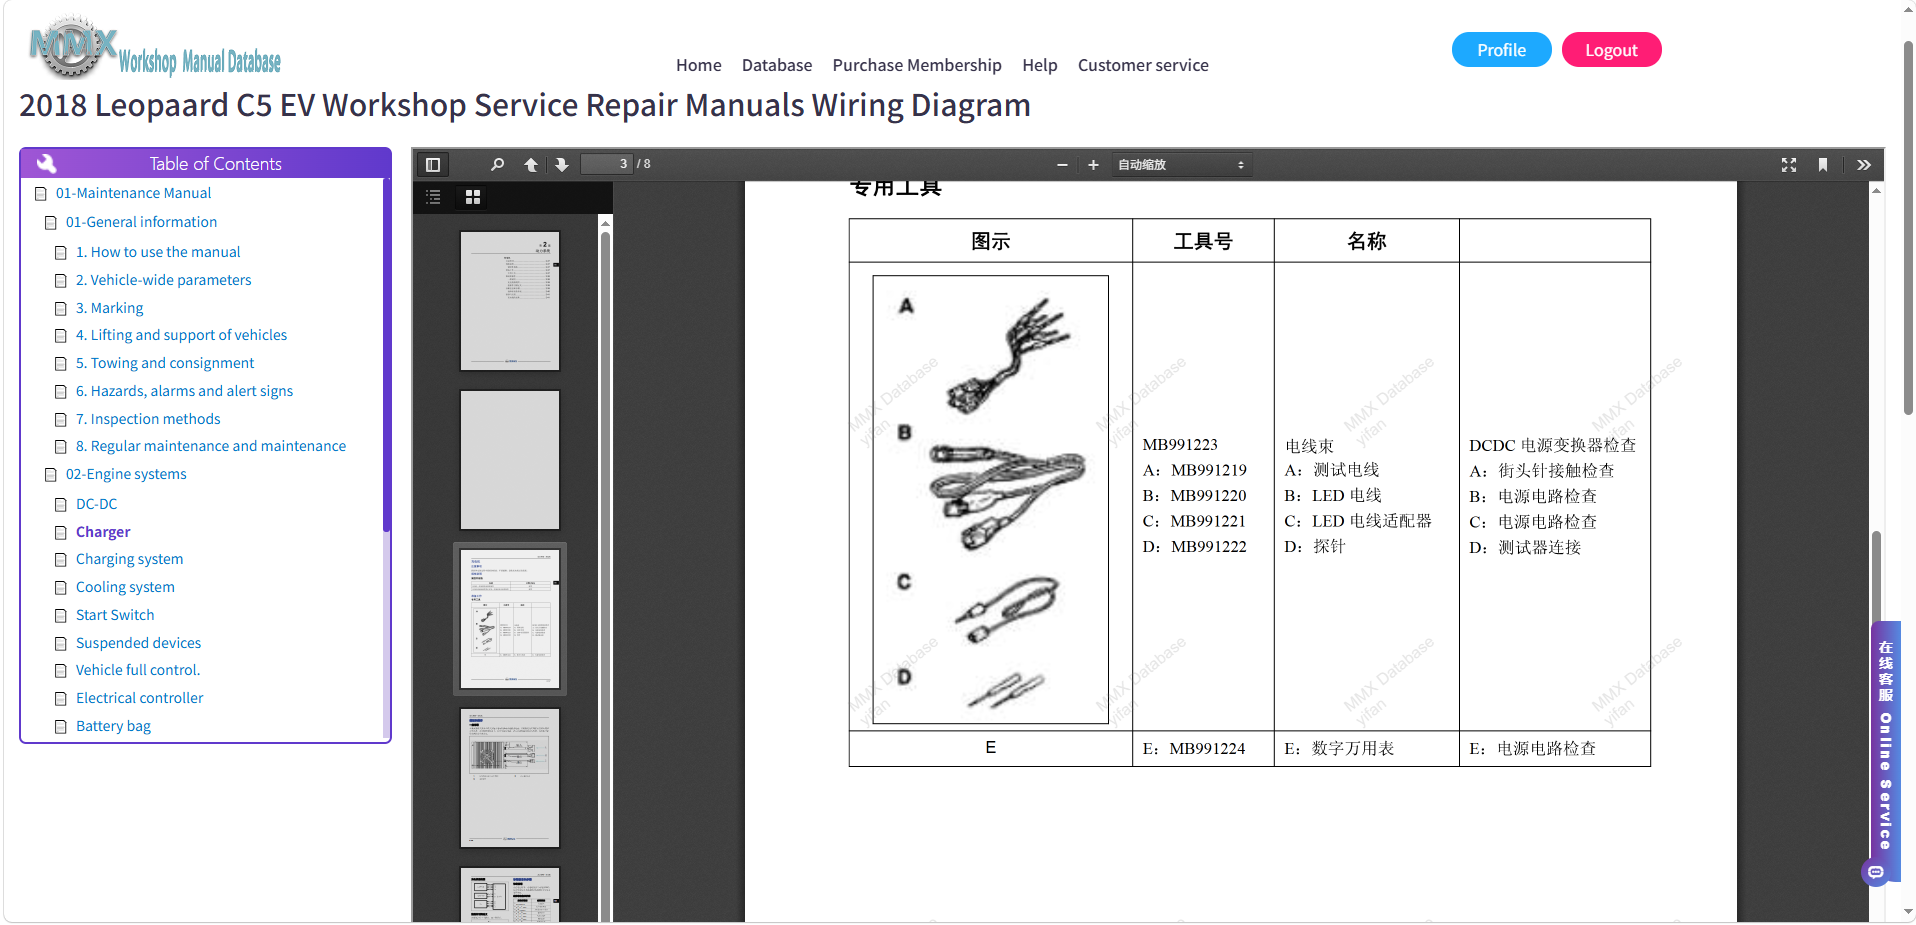Click the Logout button
This screenshot has width=1916, height=925.
click(x=1611, y=50)
